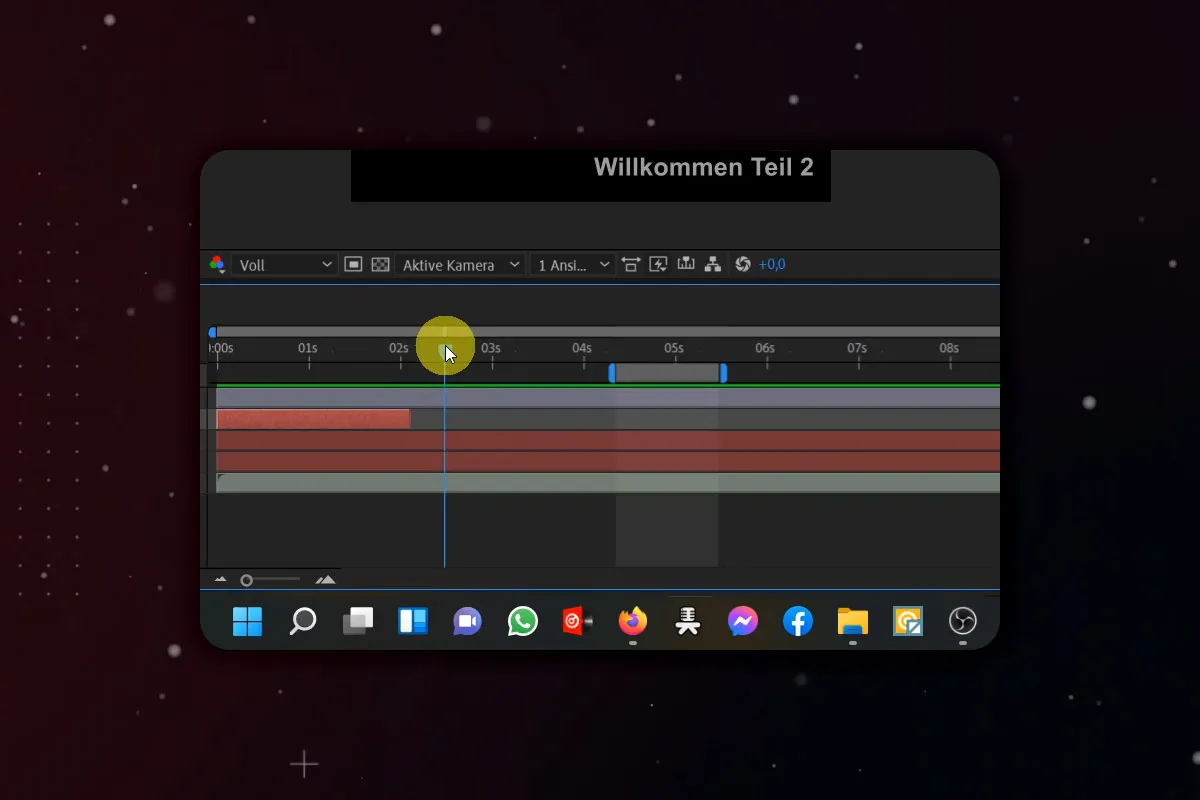The height and width of the screenshot is (800, 1200).
Task: Reset exposure with the aperture icon
Action: 742,265
